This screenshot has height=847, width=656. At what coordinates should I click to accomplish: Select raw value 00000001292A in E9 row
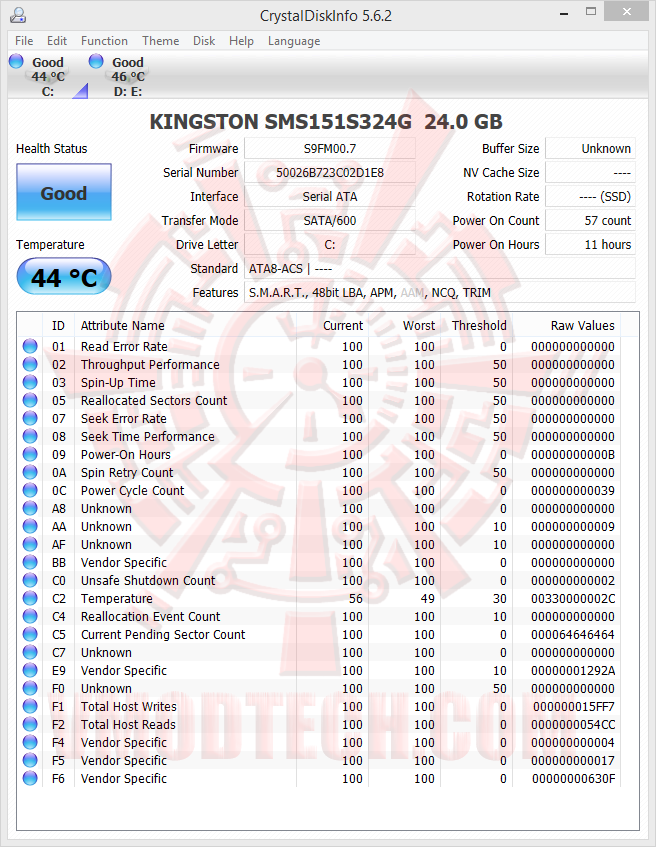point(573,670)
